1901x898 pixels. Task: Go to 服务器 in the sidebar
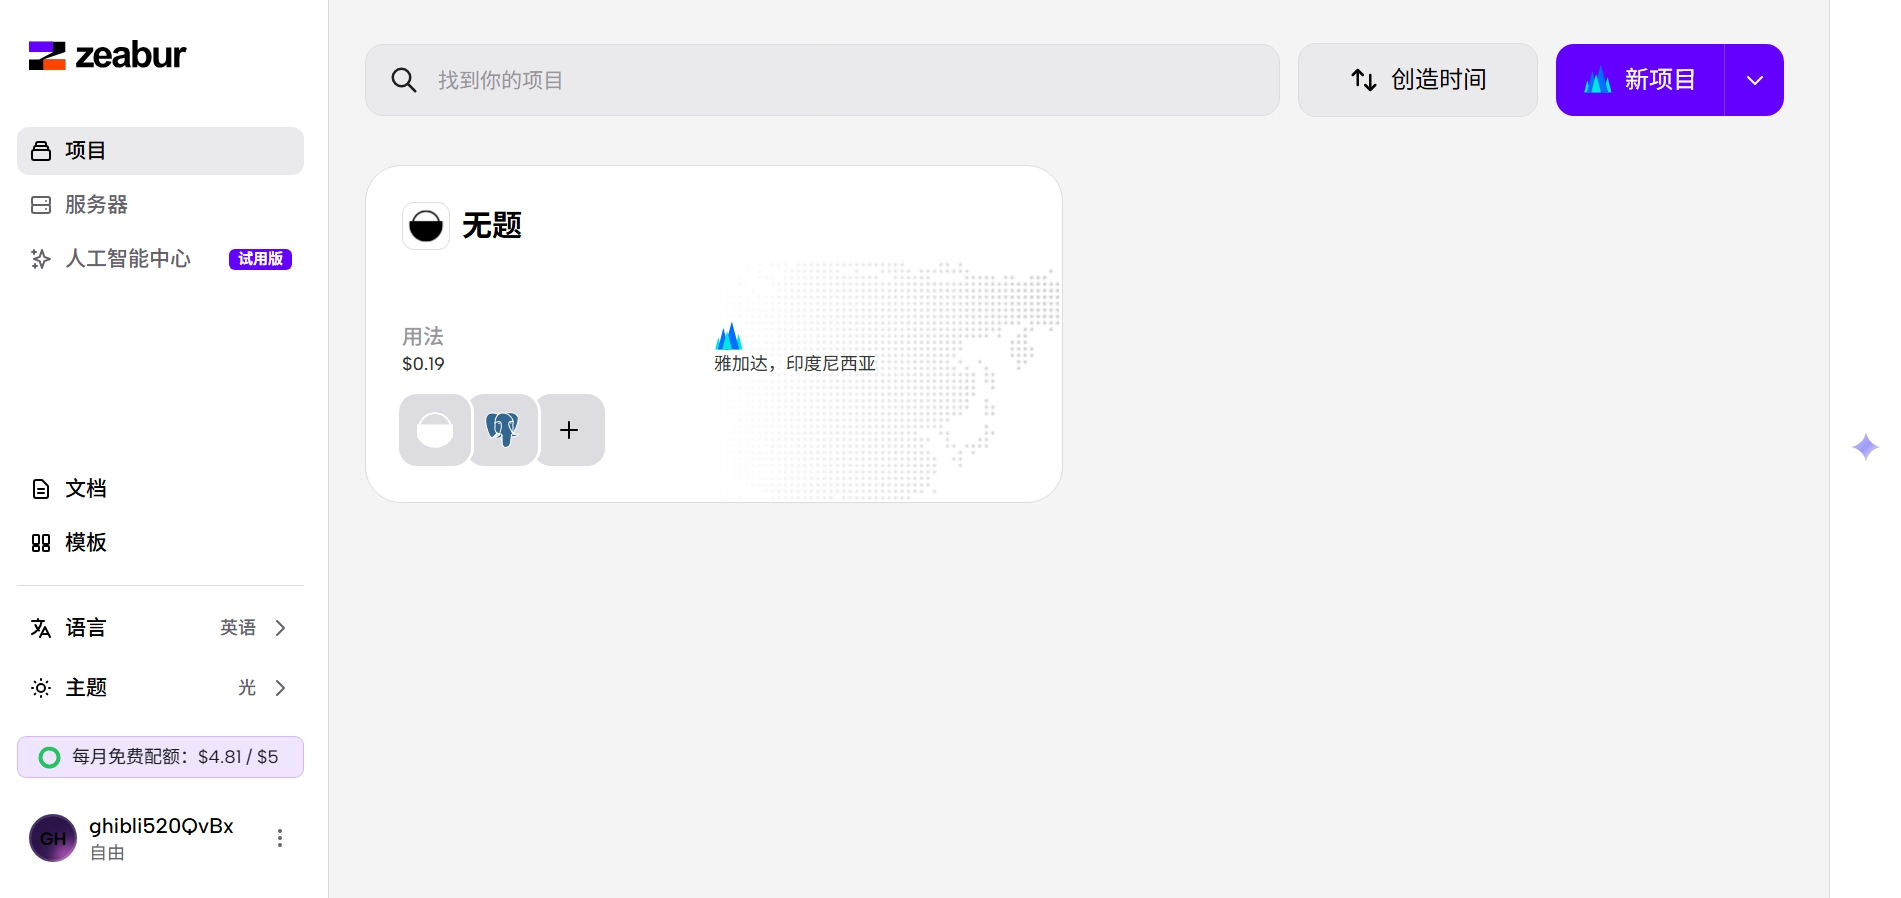(x=96, y=205)
